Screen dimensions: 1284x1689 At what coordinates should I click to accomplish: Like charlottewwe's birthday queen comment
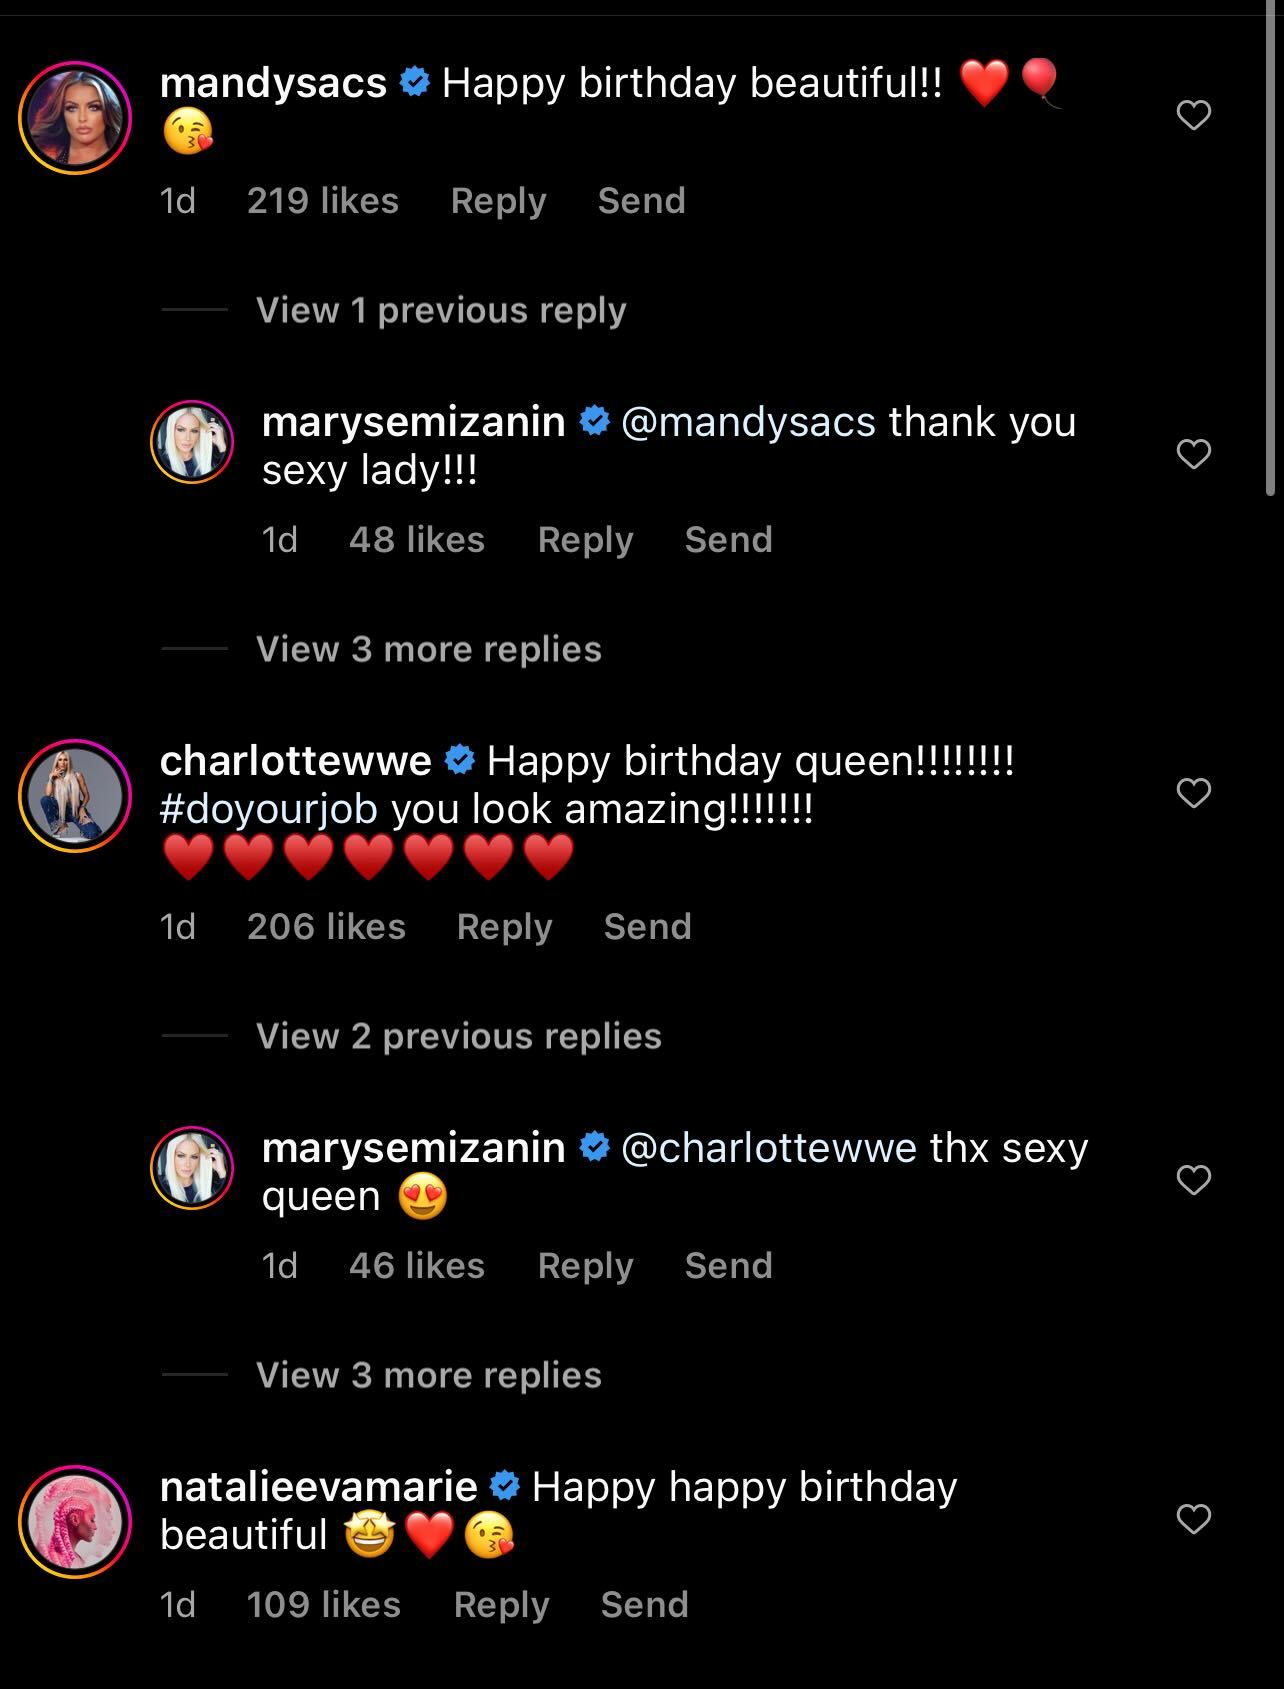[1193, 793]
